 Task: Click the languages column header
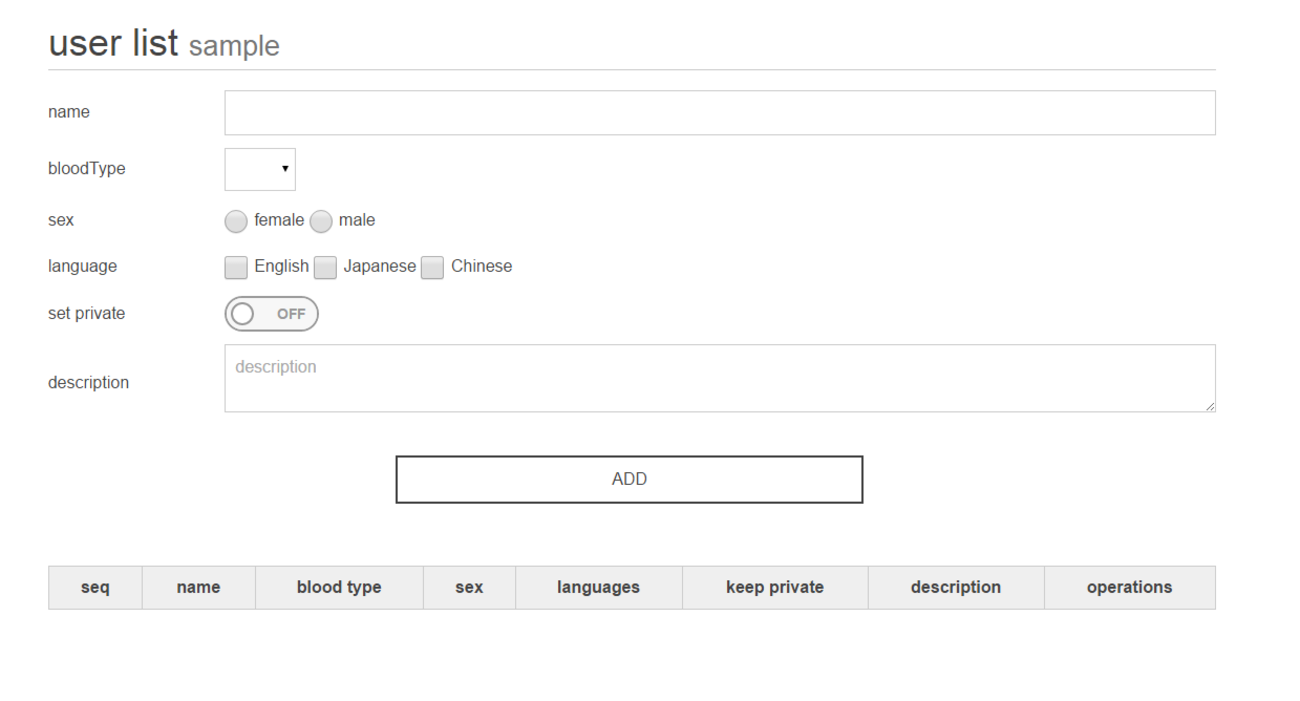click(x=598, y=588)
